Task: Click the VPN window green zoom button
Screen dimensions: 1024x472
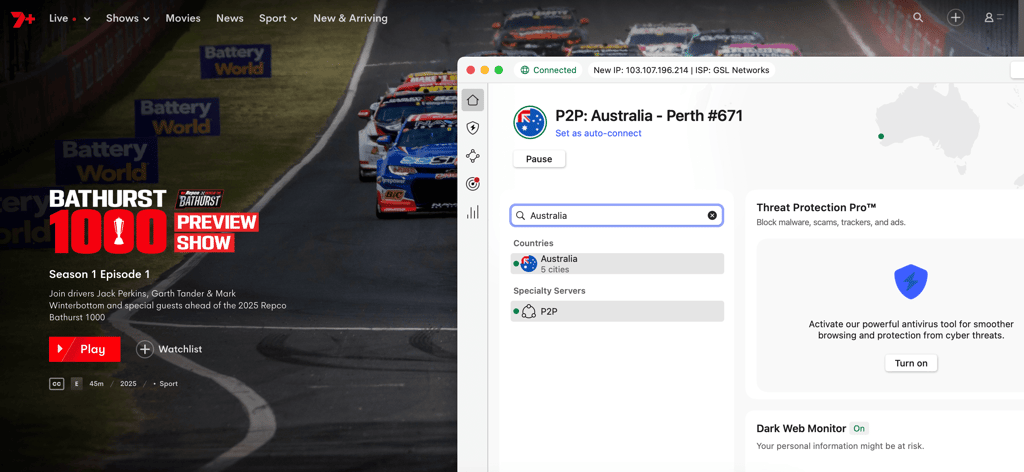Action: tap(499, 71)
